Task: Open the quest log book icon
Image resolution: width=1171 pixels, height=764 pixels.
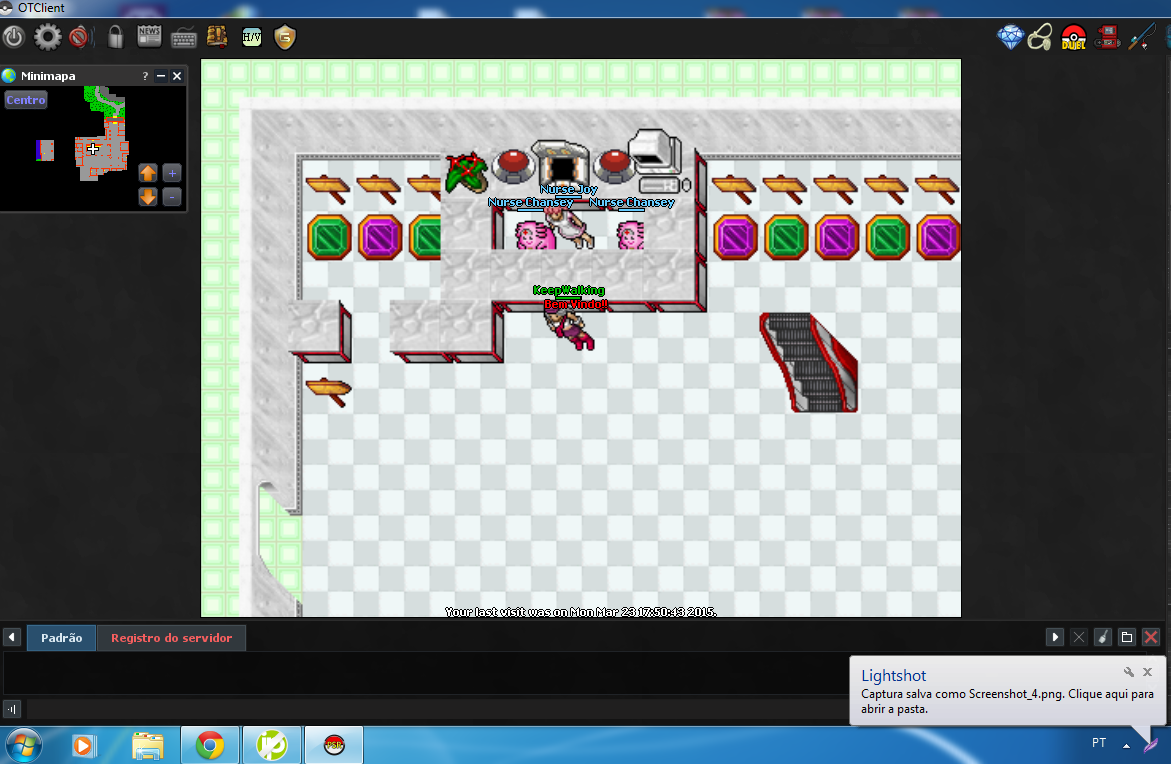Action: pyautogui.click(x=217, y=37)
